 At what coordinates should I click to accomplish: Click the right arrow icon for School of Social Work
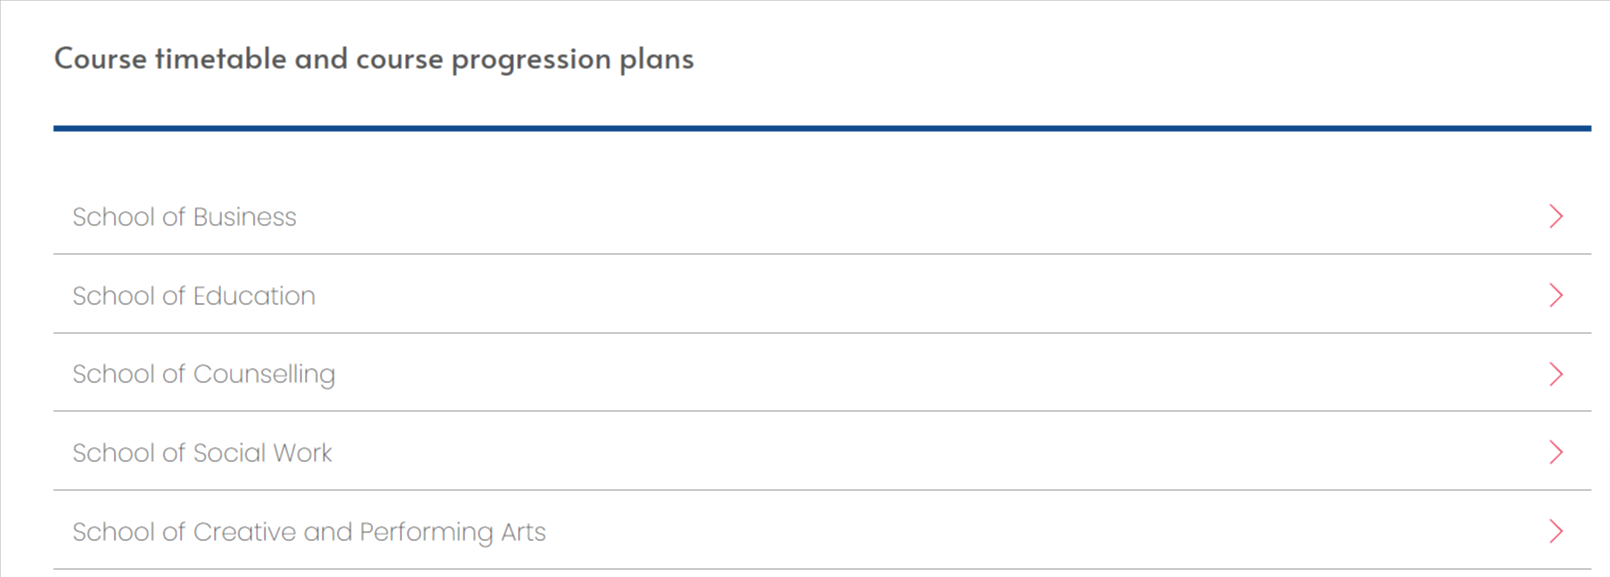1555,452
